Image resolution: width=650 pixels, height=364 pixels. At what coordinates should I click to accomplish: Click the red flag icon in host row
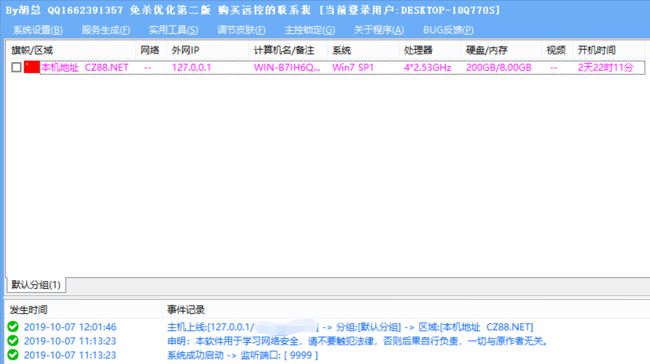coord(32,67)
